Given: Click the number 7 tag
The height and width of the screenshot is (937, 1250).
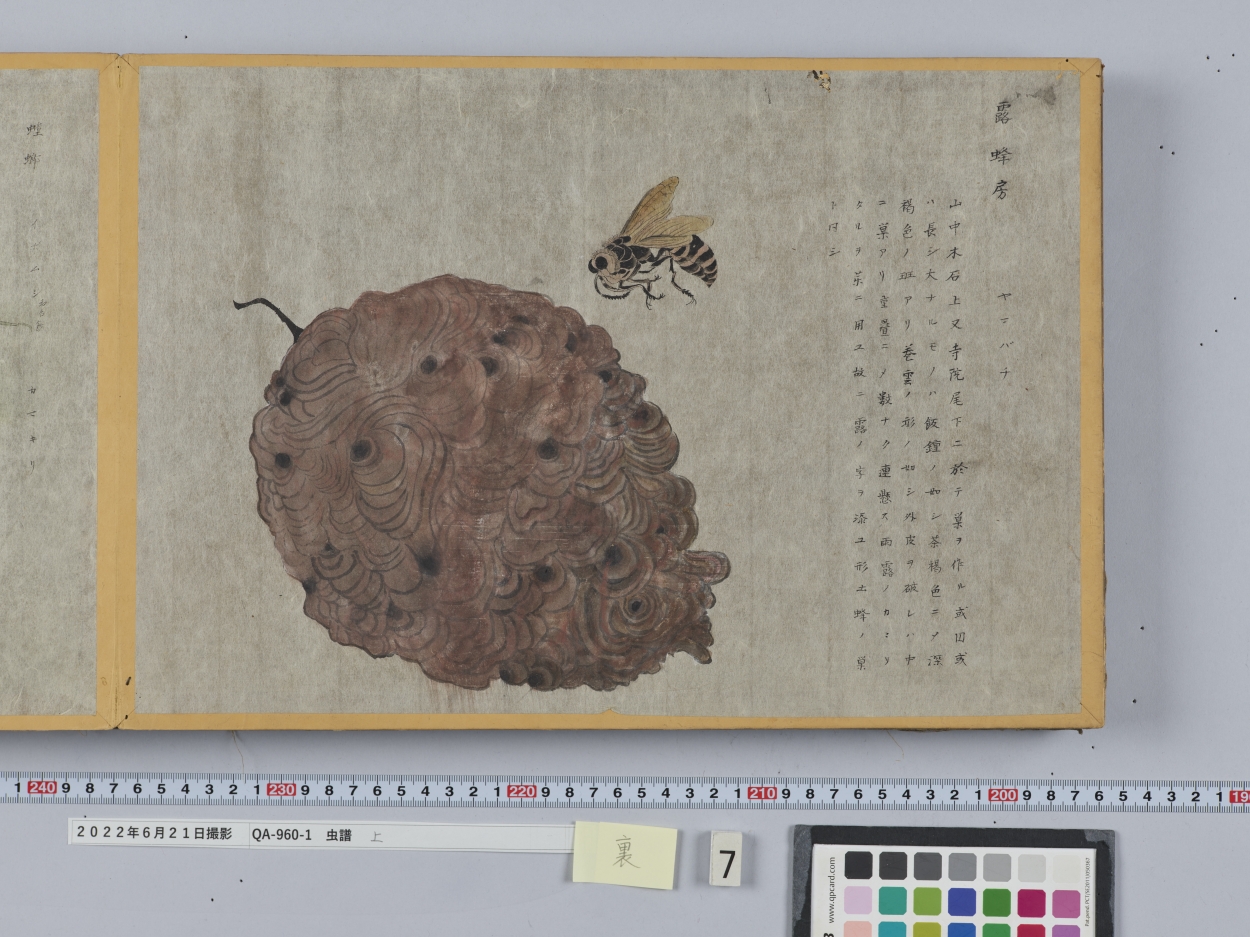Looking at the screenshot, I should [727, 860].
